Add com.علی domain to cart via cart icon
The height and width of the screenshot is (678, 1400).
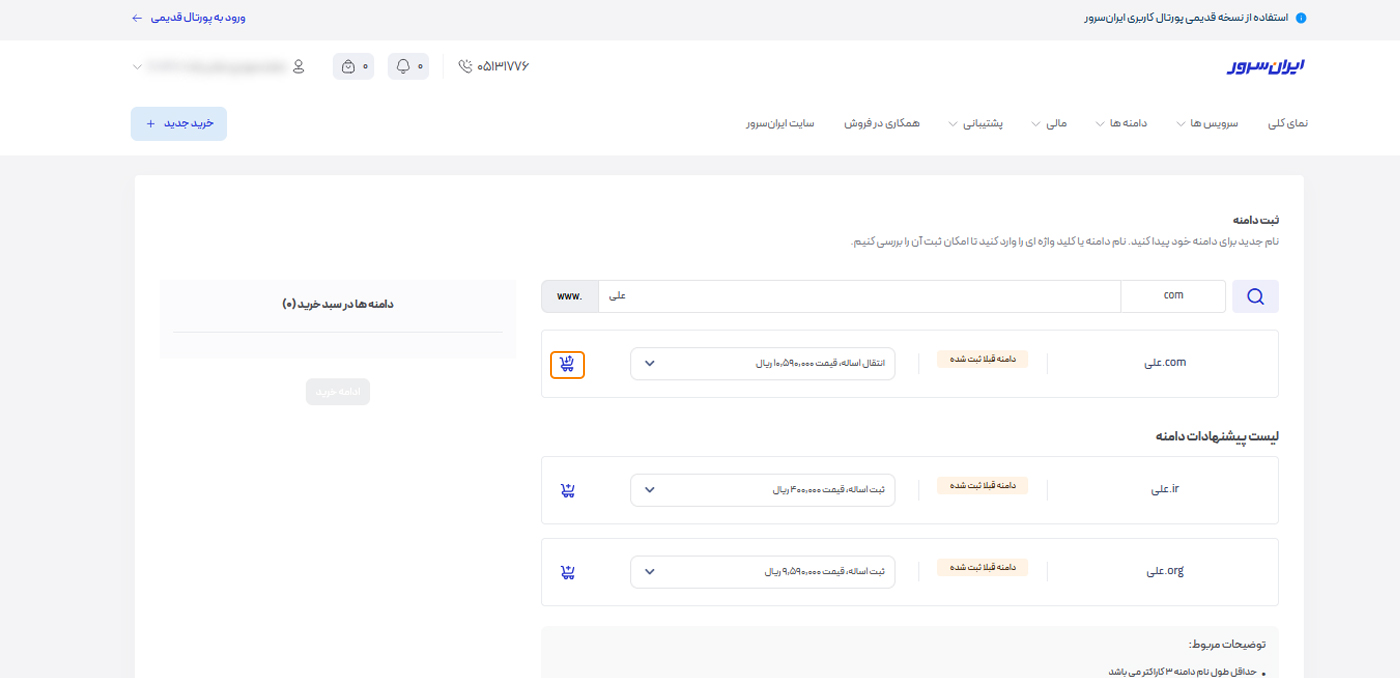[567, 364]
